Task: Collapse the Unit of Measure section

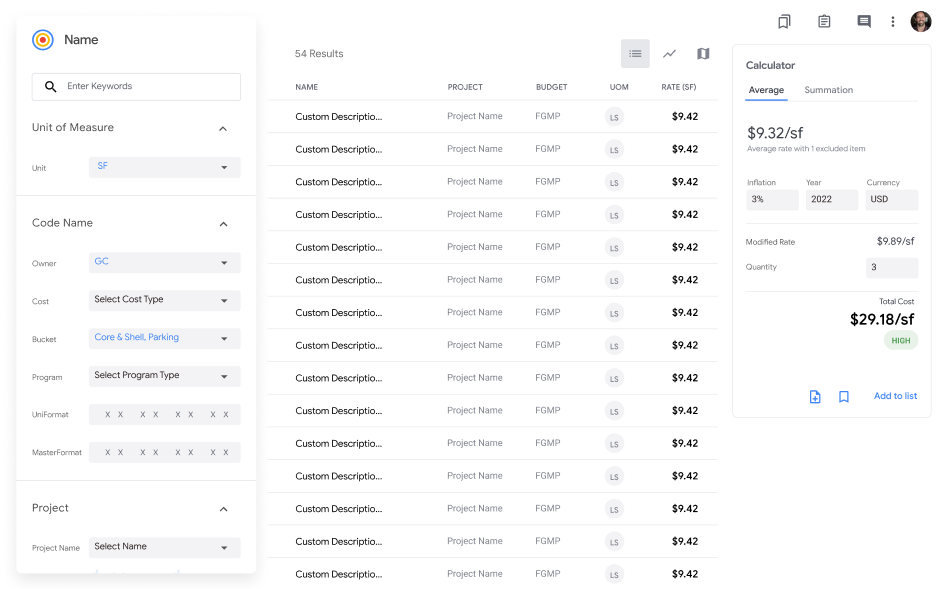Action: click(223, 129)
